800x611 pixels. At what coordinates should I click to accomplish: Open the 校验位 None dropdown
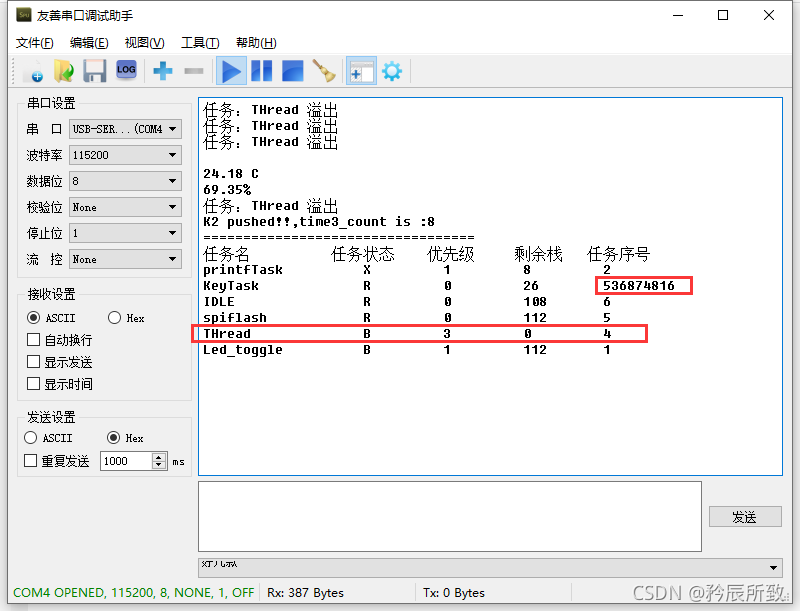click(x=126, y=207)
